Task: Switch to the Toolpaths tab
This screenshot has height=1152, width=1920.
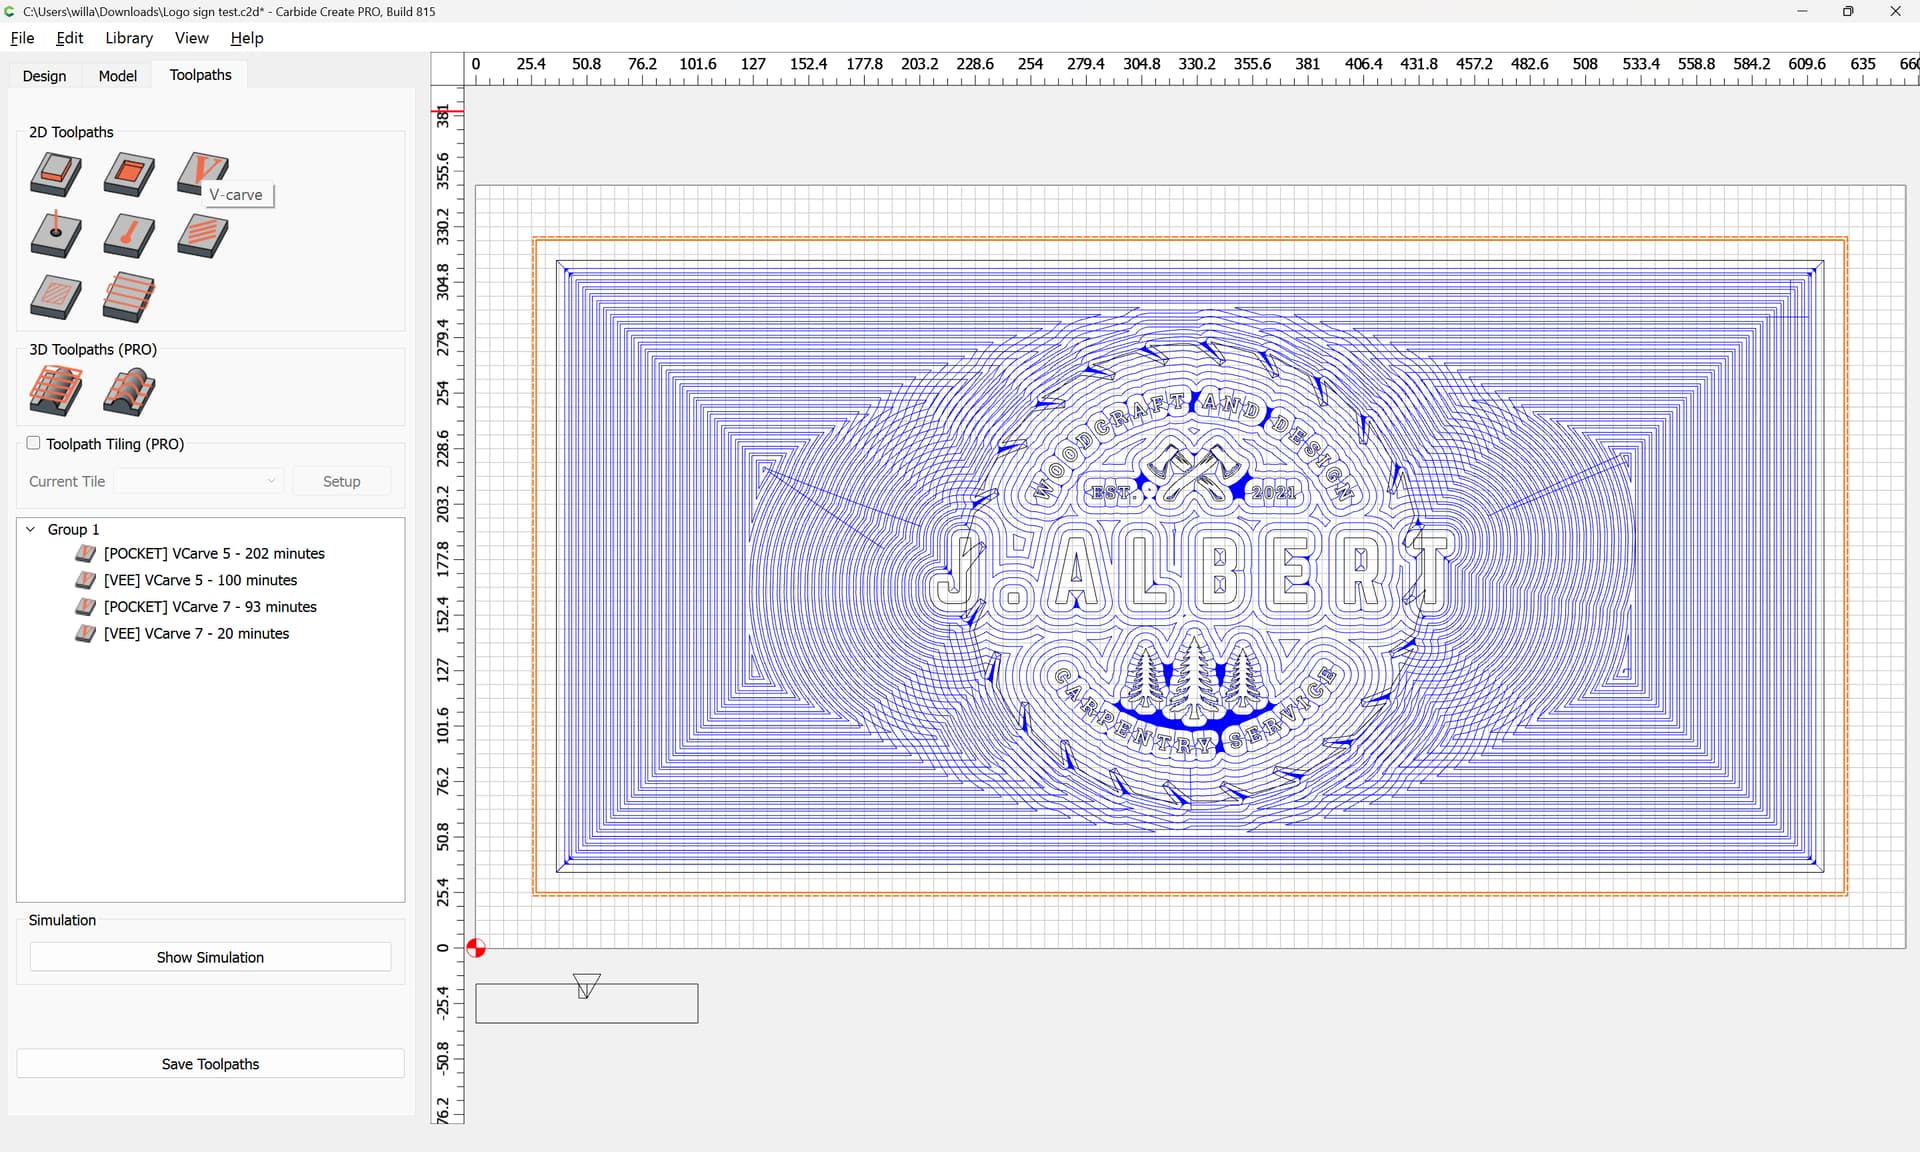Action: (x=200, y=75)
